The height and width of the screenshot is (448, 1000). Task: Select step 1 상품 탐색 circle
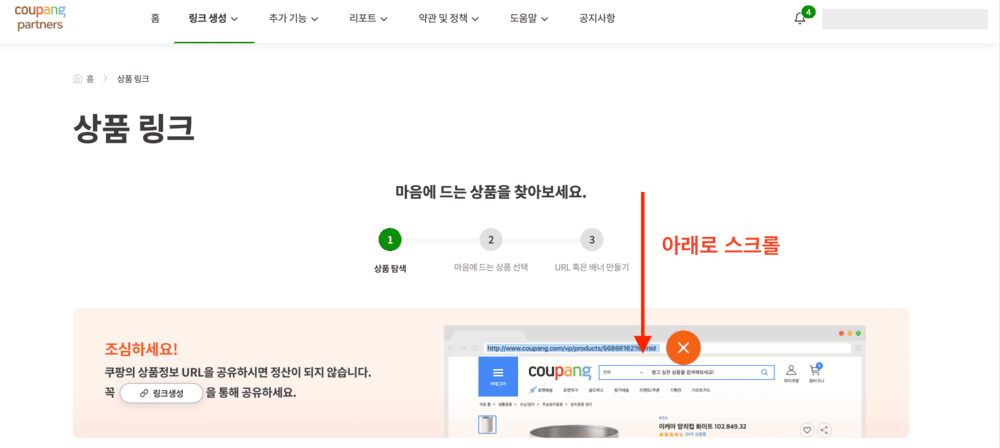(390, 240)
